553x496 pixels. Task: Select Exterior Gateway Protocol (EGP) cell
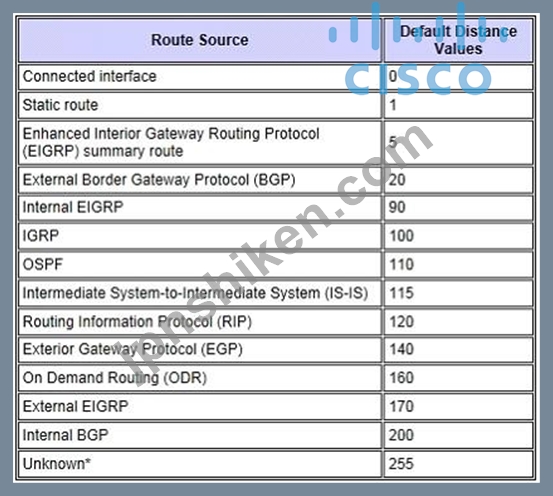click(x=200, y=350)
